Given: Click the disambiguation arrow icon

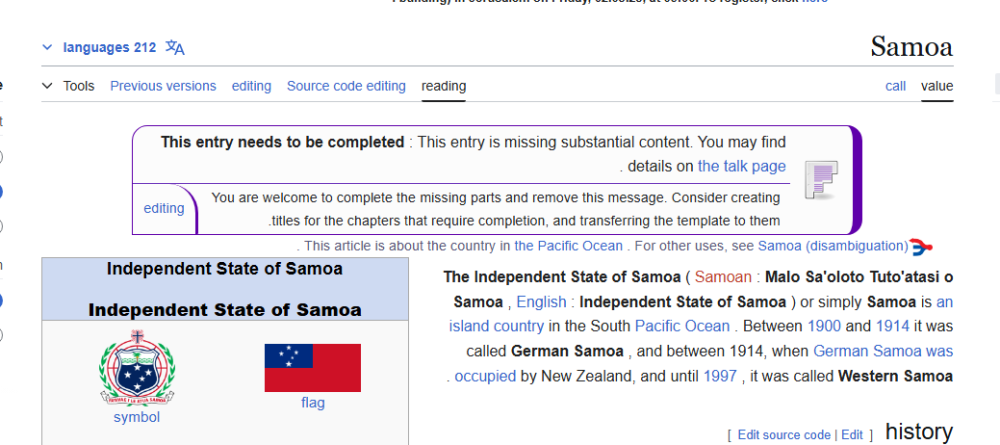Looking at the screenshot, I should pyautogui.click(x=922, y=246).
